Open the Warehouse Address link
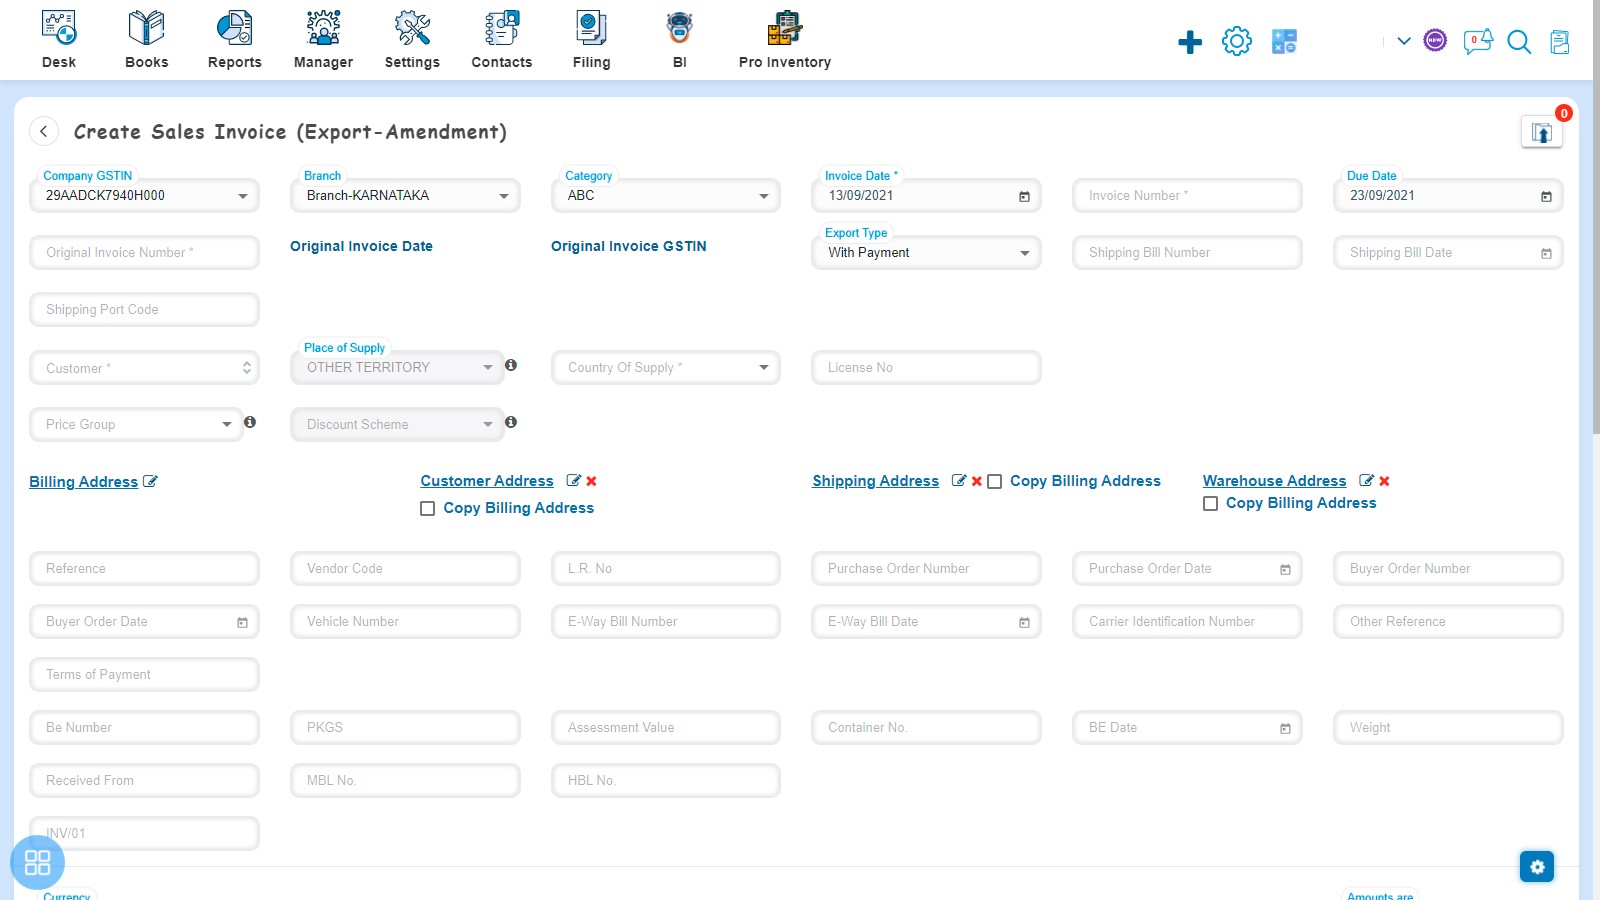 [x=1274, y=480]
